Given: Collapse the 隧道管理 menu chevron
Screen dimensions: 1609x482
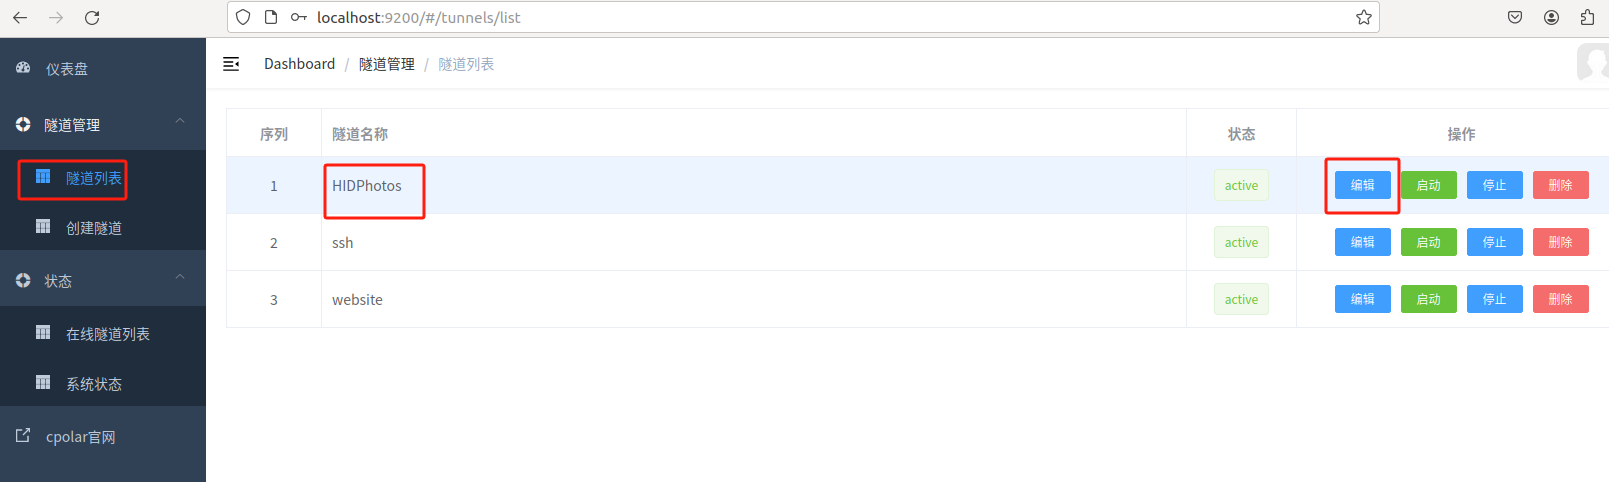Looking at the screenshot, I should click(180, 121).
